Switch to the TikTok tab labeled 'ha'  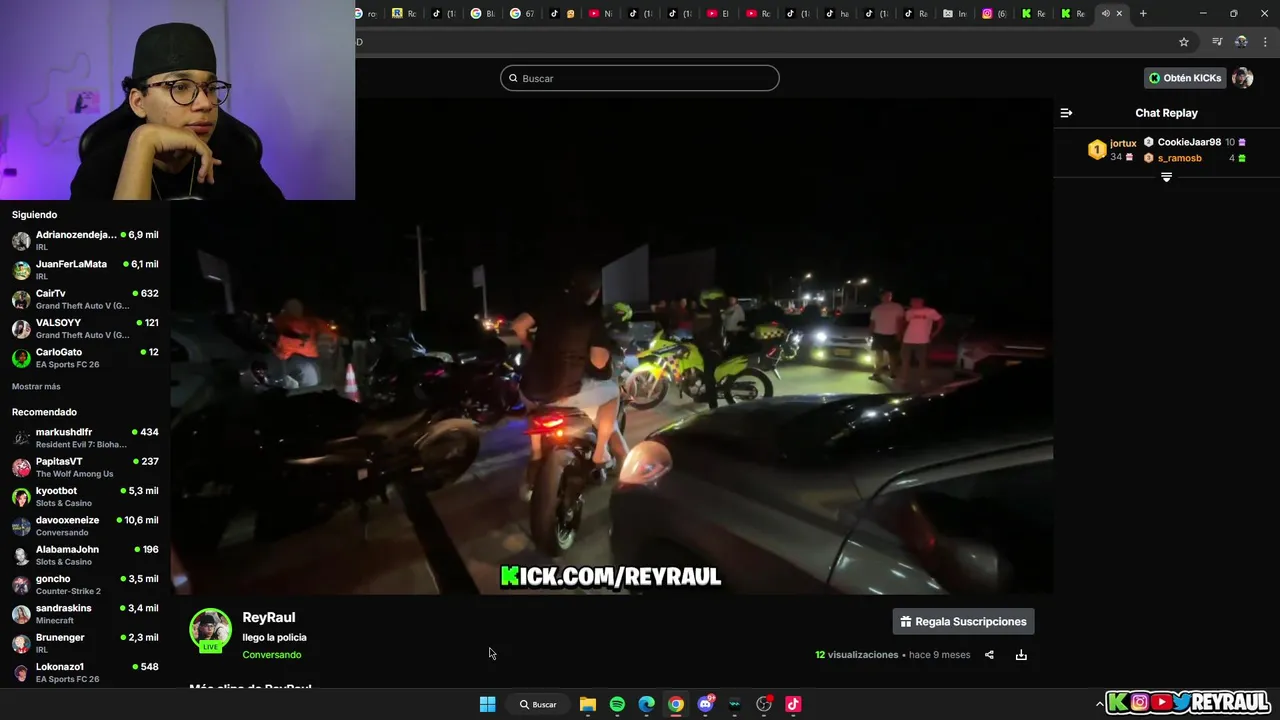[836, 13]
